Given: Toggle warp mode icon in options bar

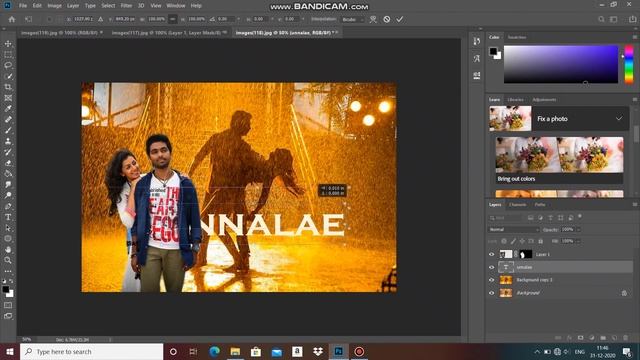Looking at the screenshot, I should point(373,19).
